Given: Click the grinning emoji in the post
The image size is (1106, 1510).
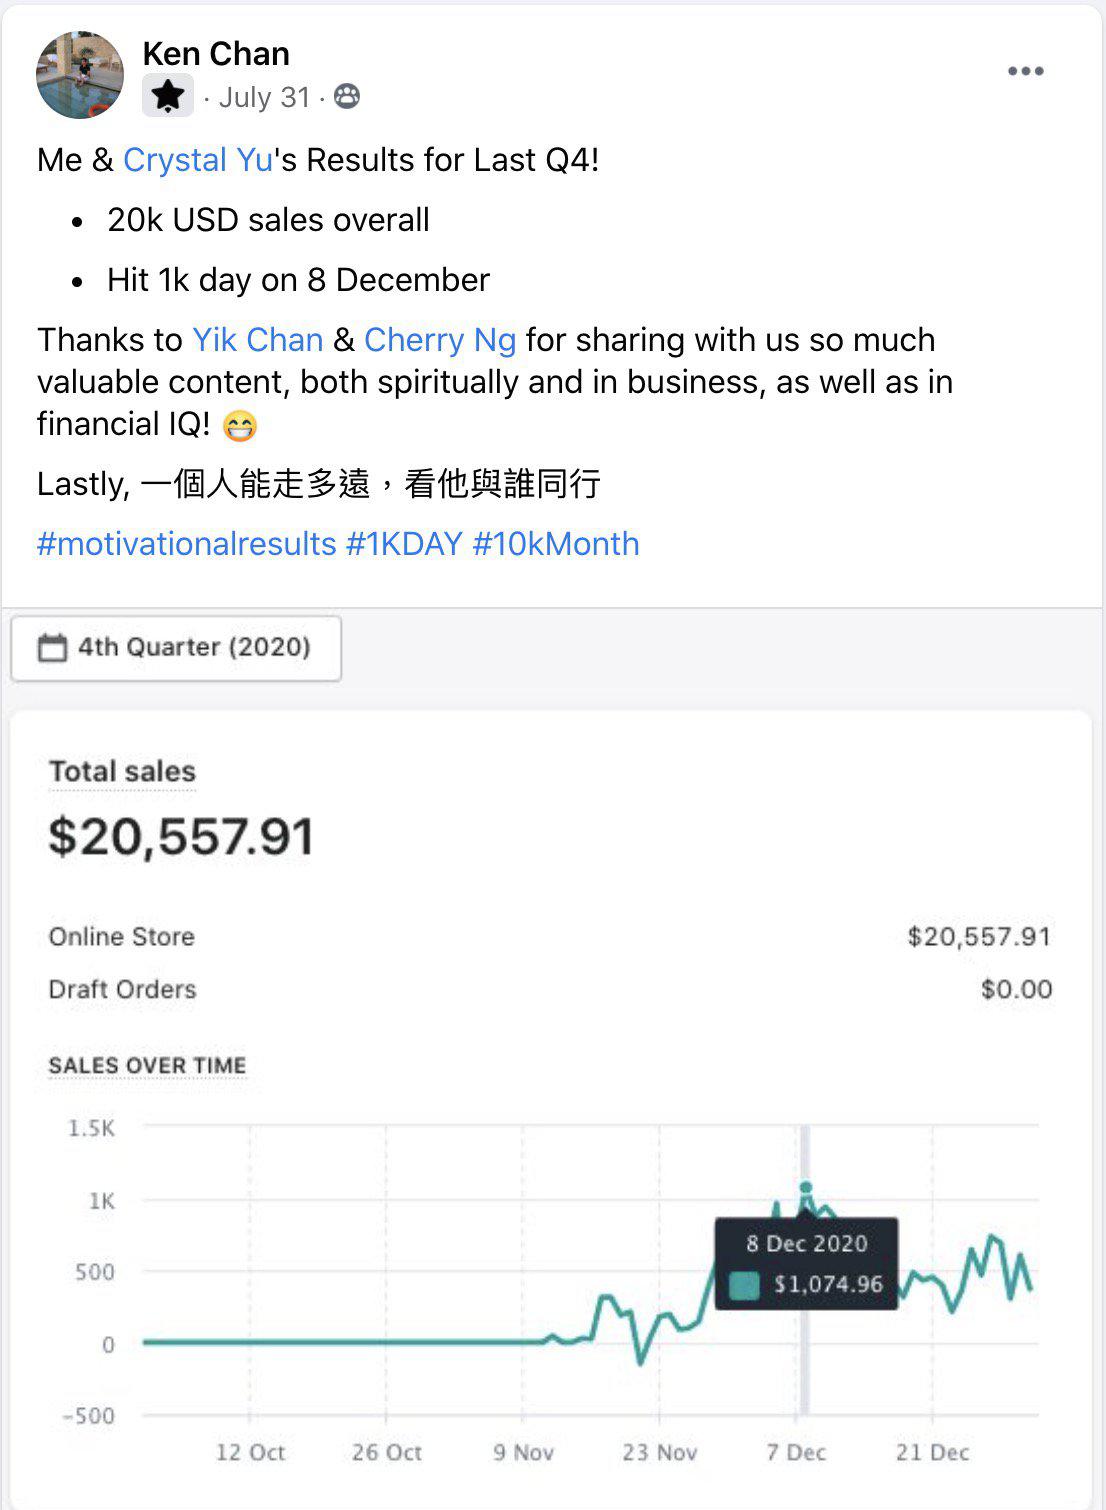Looking at the screenshot, I should (240, 427).
